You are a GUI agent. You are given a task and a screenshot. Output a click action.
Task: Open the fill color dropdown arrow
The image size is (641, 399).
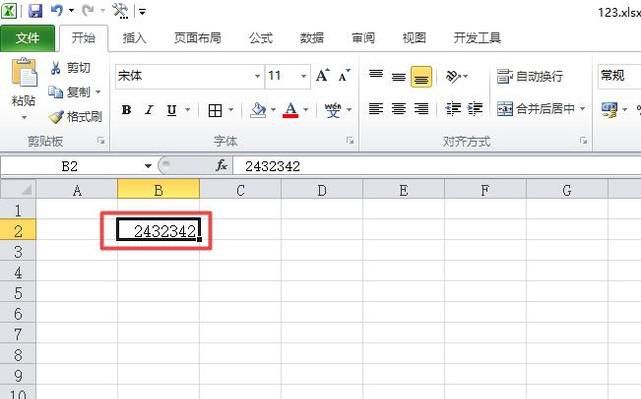pos(273,110)
